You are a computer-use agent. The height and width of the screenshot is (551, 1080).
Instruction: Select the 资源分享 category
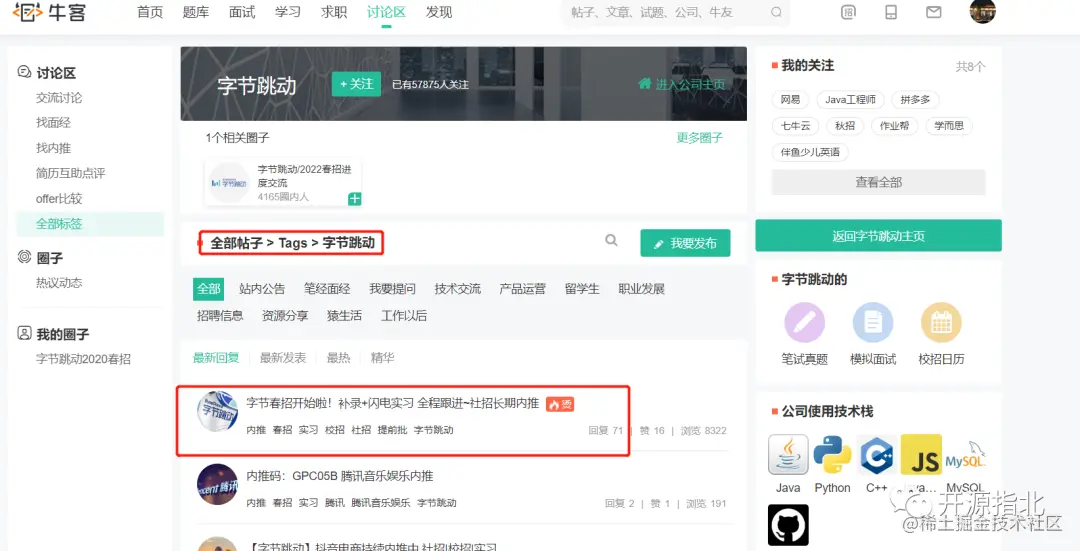pos(285,315)
